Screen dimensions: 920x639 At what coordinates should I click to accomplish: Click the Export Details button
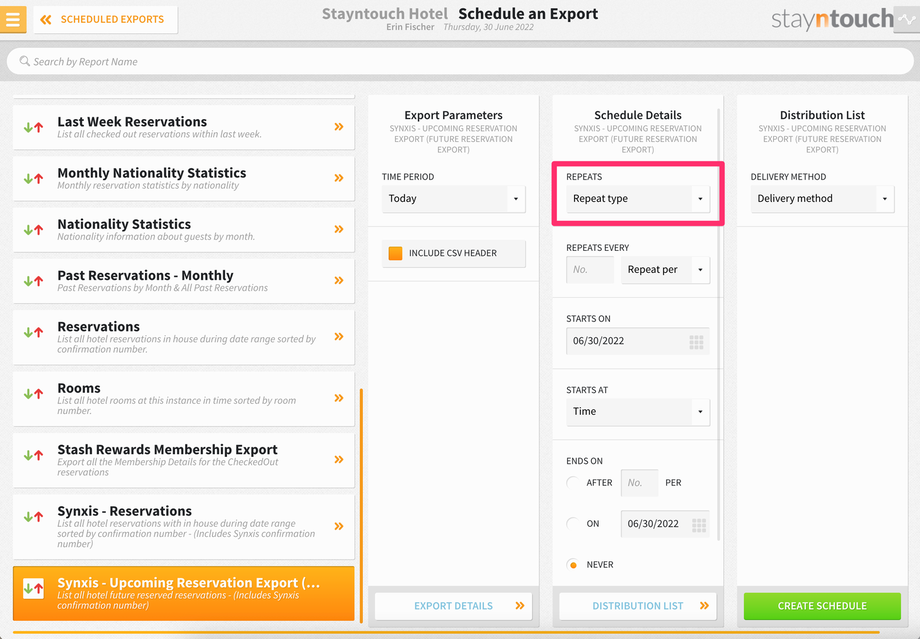tap(454, 606)
